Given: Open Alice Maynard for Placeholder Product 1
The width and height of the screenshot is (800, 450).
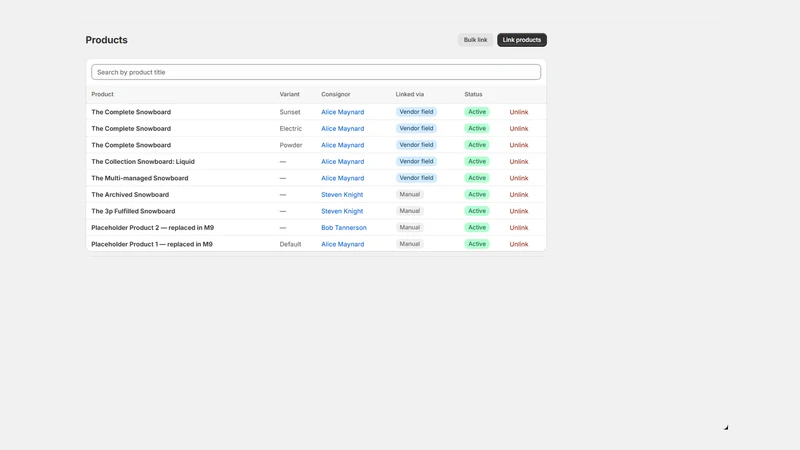Looking at the screenshot, I should [x=342, y=244].
